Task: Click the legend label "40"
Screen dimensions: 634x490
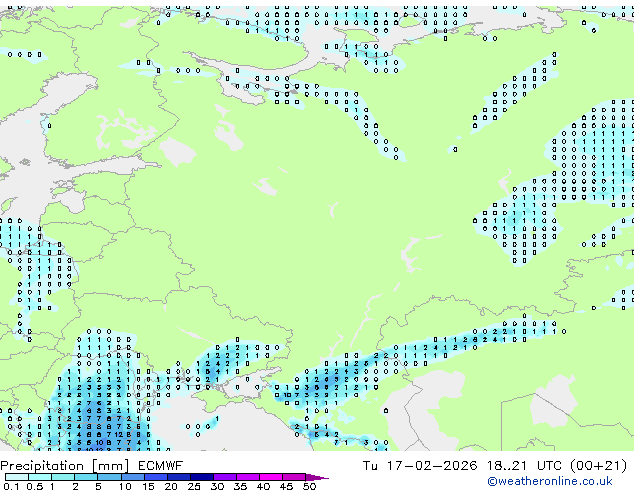Action: click(x=264, y=486)
